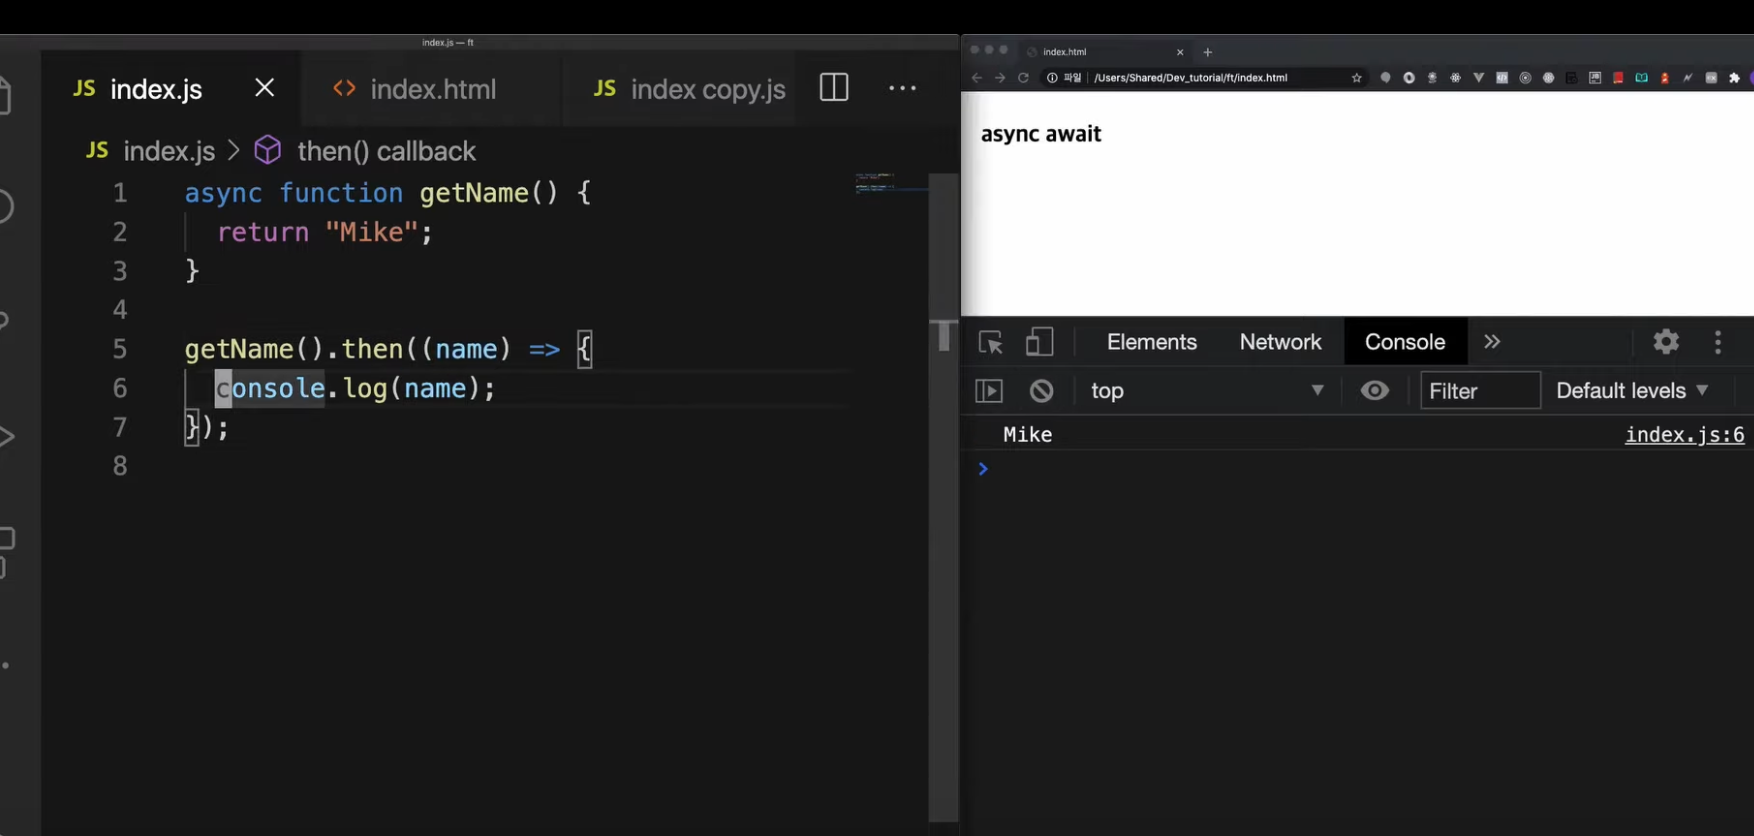Viewport: 1754px width, 836px height.
Task: Click console.log(name) on line 6
Action: point(355,388)
